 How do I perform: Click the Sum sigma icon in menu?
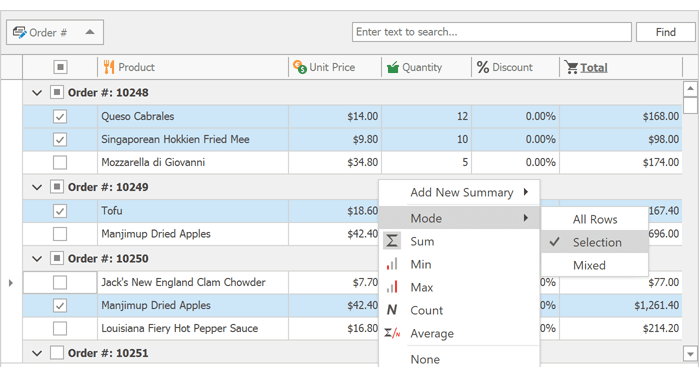[392, 241]
